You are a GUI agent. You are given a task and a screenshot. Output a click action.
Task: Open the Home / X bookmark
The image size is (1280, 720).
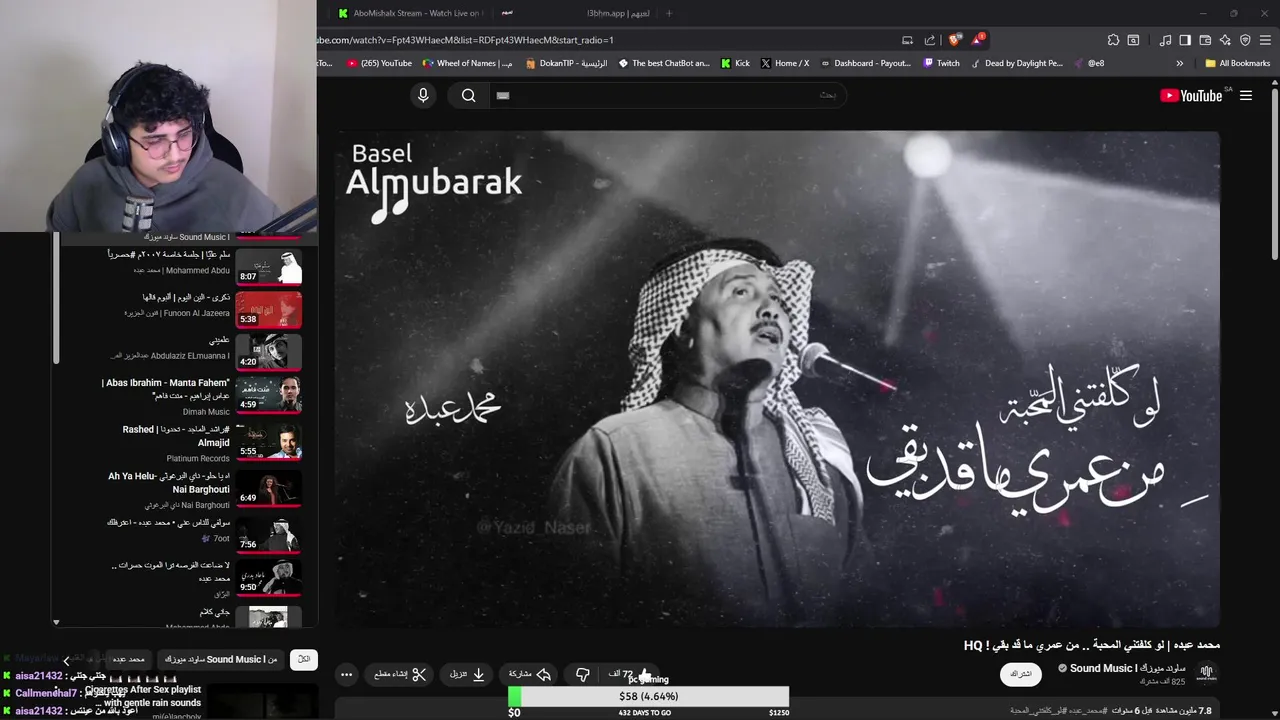(785, 63)
